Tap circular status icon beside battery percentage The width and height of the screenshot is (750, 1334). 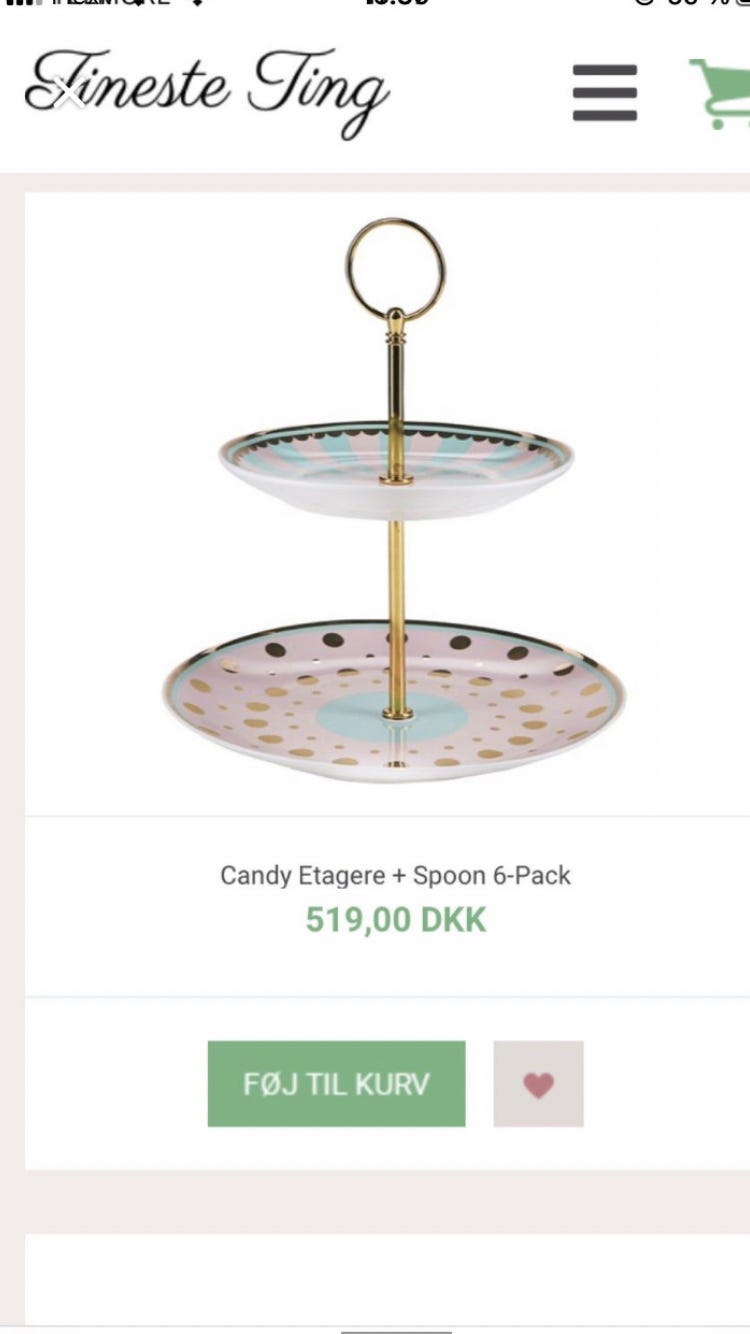[x=645, y=3]
